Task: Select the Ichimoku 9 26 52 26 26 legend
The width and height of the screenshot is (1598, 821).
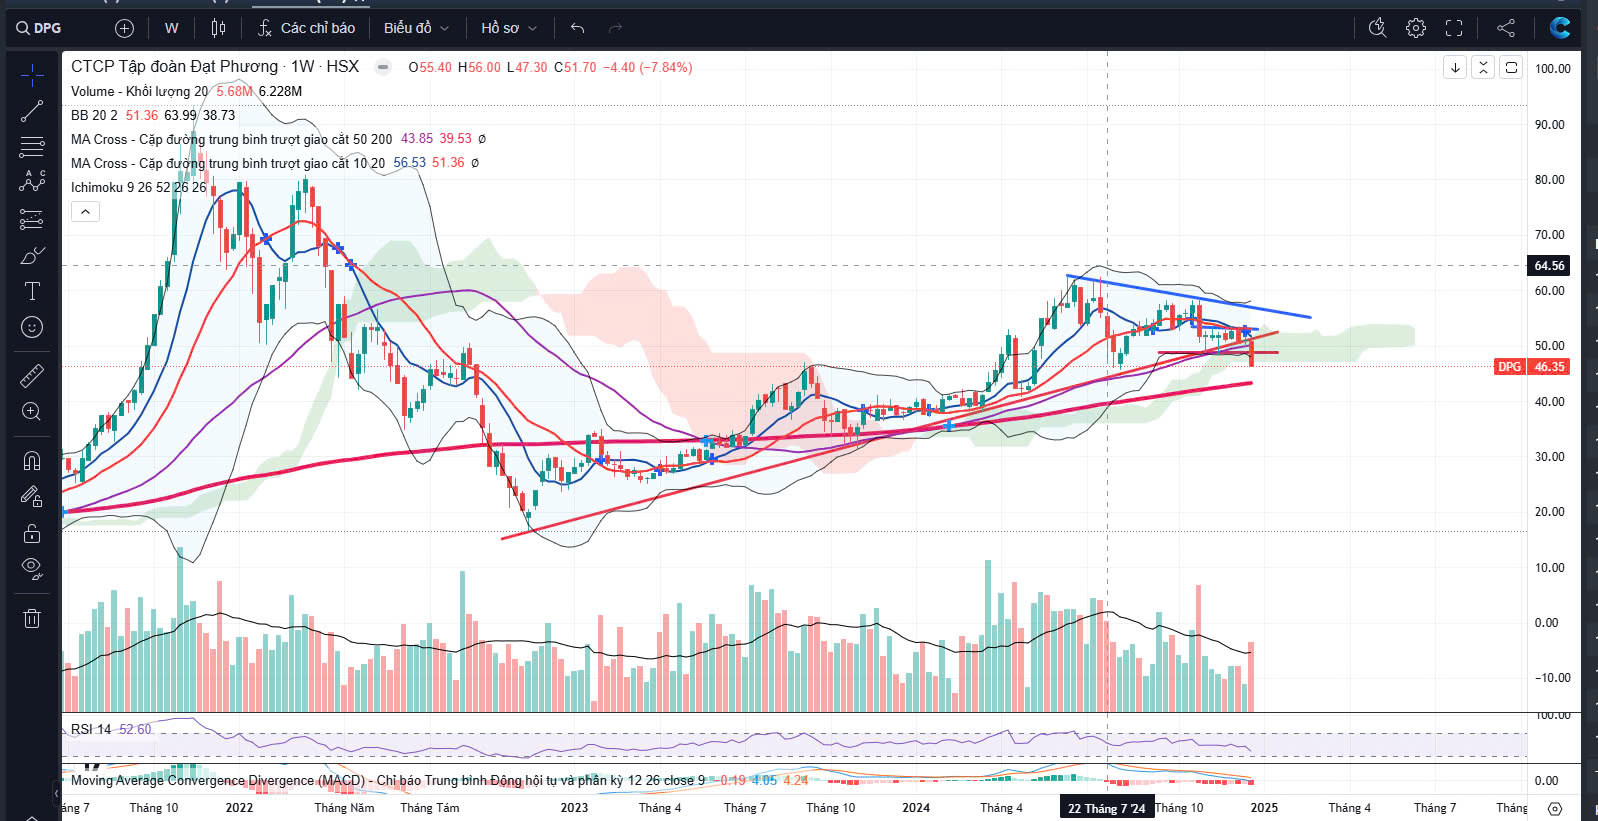Action: (x=138, y=187)
